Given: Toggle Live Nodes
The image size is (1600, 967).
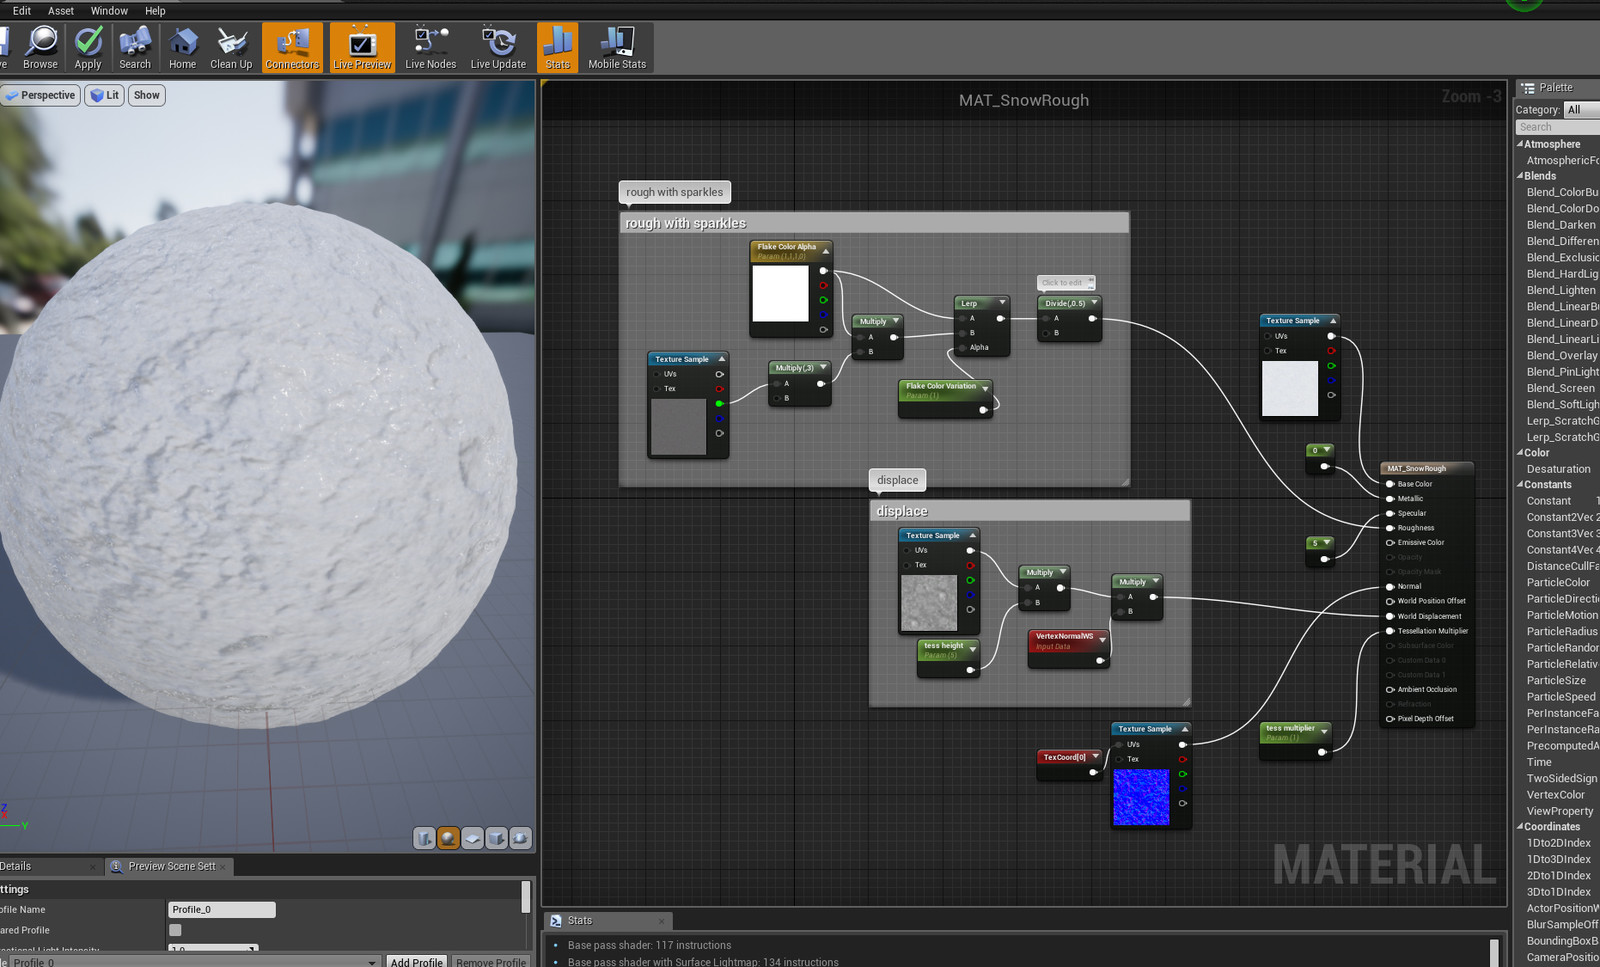Looking at the screenshot, I should coord(430,48).
